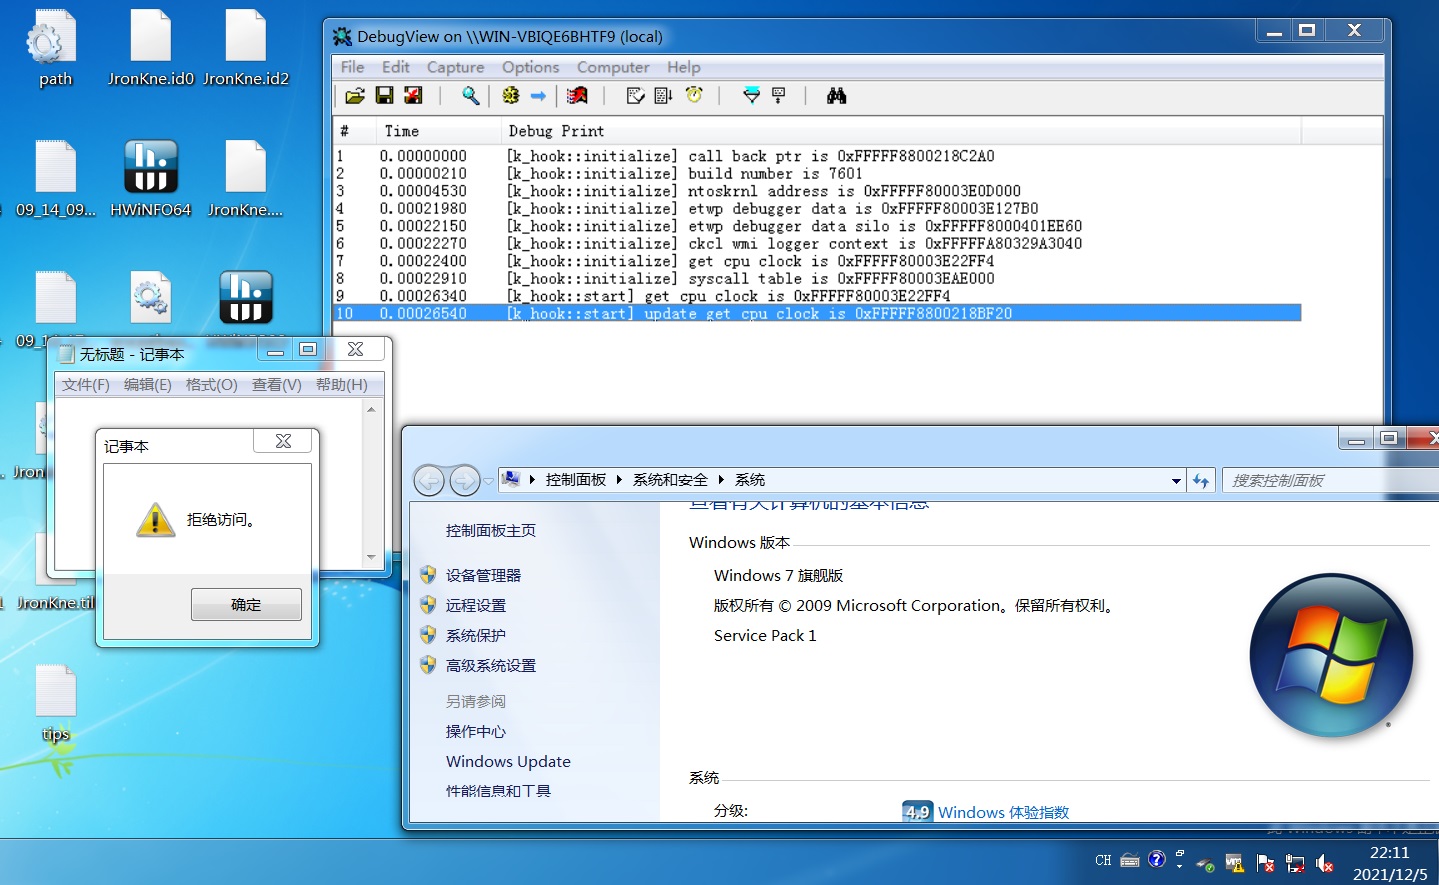Screen dimensions: 1439x885
Task: Open 高级系统设置 link
Action: (491, 666)
